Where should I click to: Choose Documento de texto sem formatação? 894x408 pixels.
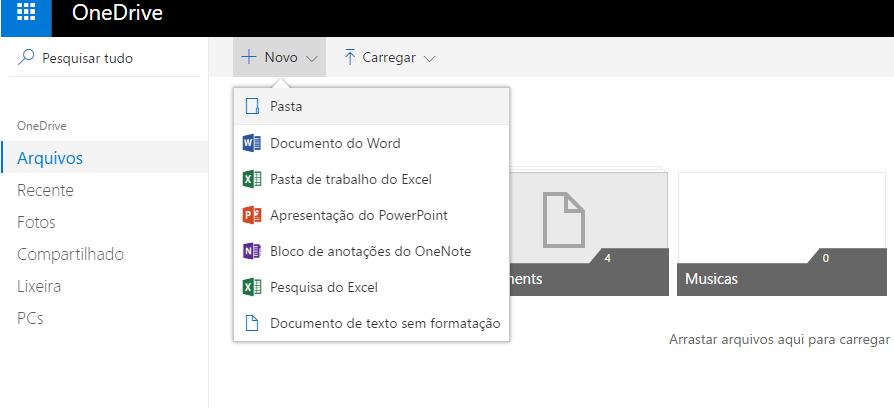(x=371, y=324)
